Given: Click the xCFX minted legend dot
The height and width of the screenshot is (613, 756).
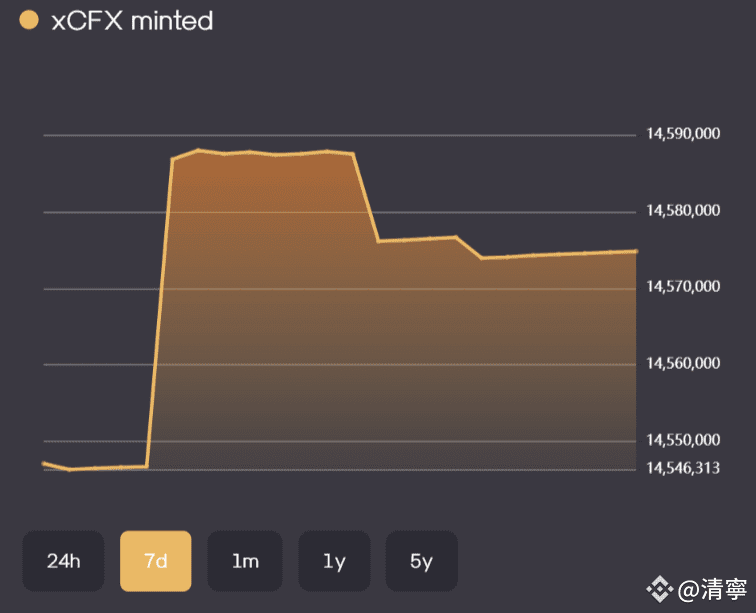Looking at the screenshot, I should point(28,20).
